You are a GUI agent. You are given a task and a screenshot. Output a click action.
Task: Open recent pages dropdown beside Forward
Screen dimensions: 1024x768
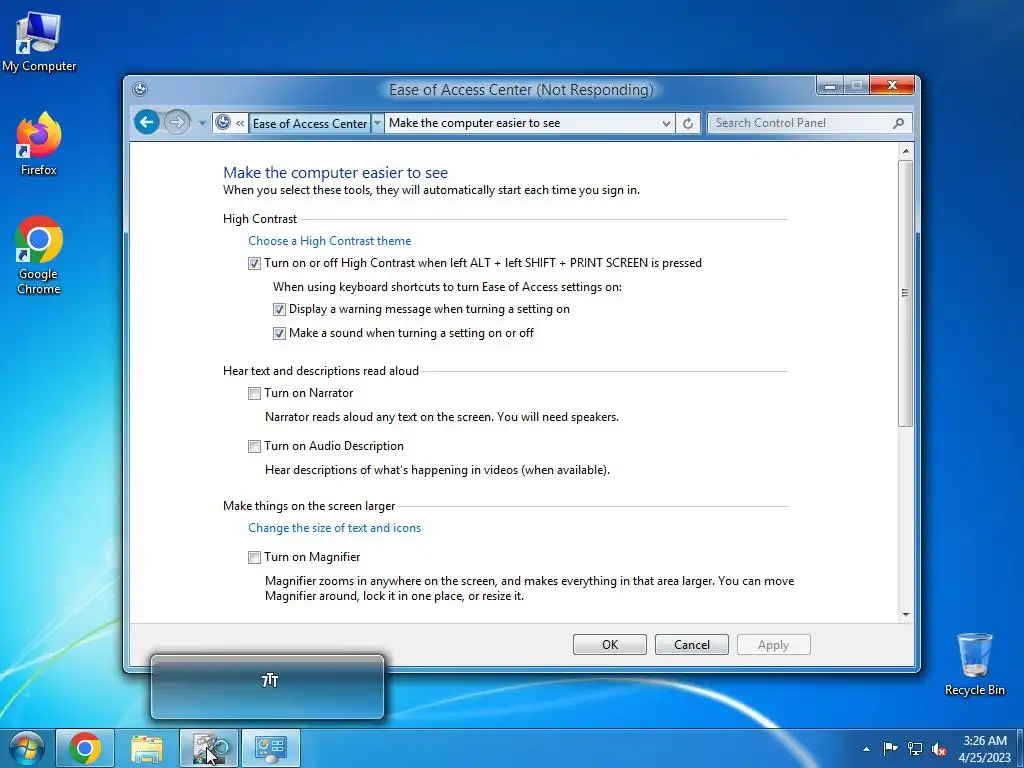tap(202, 123)
